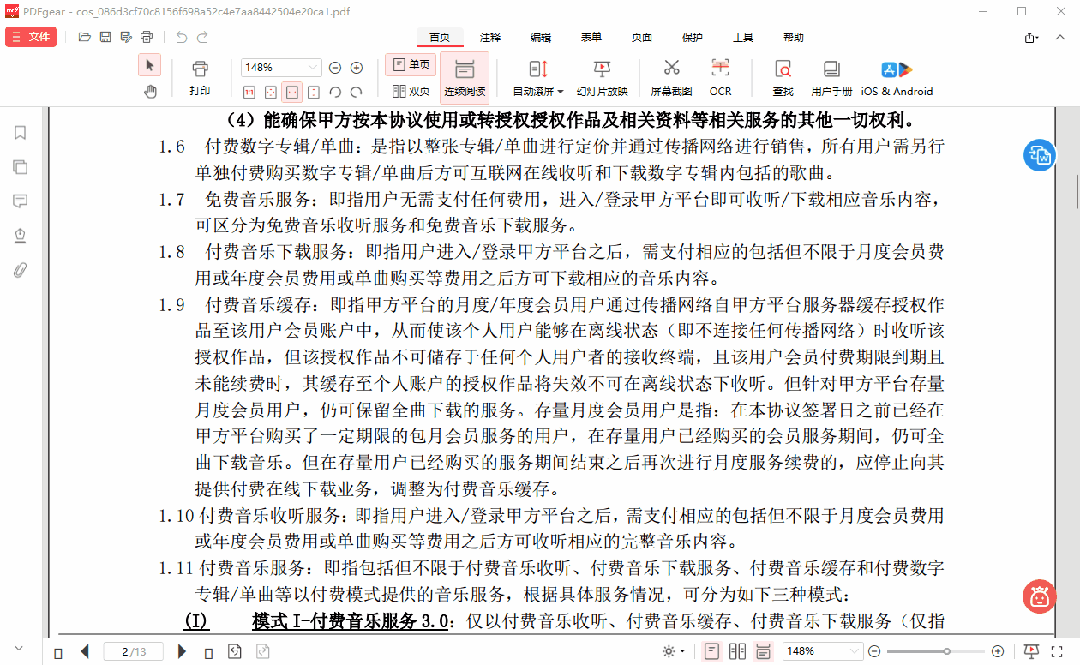Screen dimensions: 1080x665
Task: Go to the next page with right arrow
Action: 182,651
